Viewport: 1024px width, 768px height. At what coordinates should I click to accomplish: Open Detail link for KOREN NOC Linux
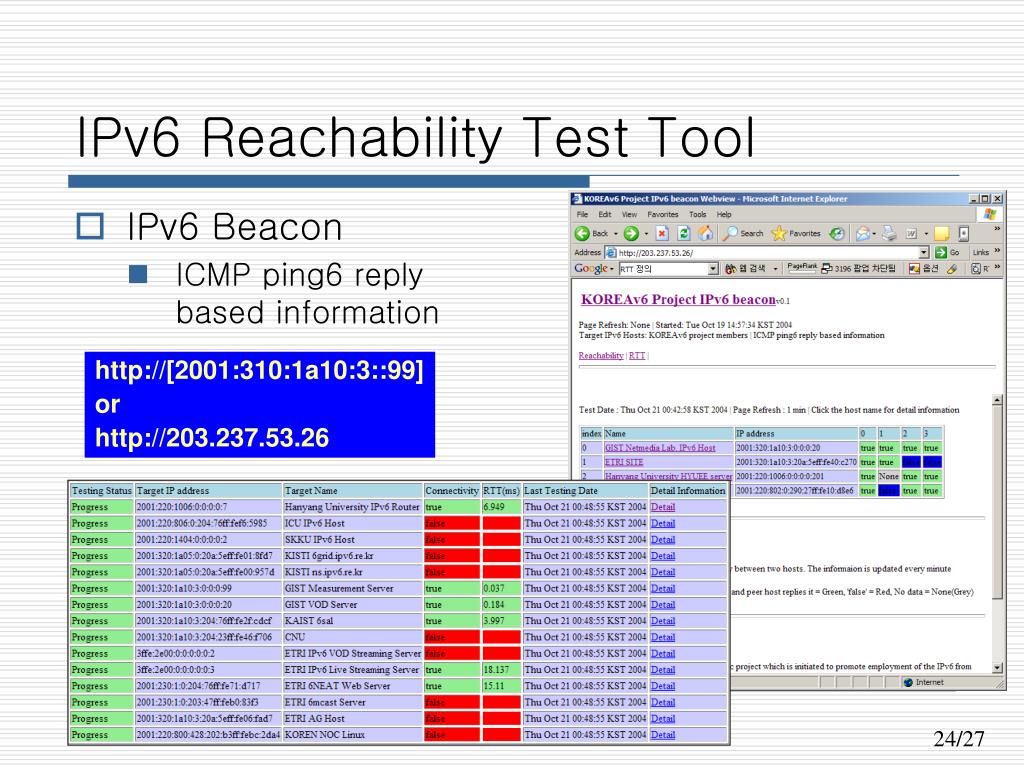pos(663,735)
